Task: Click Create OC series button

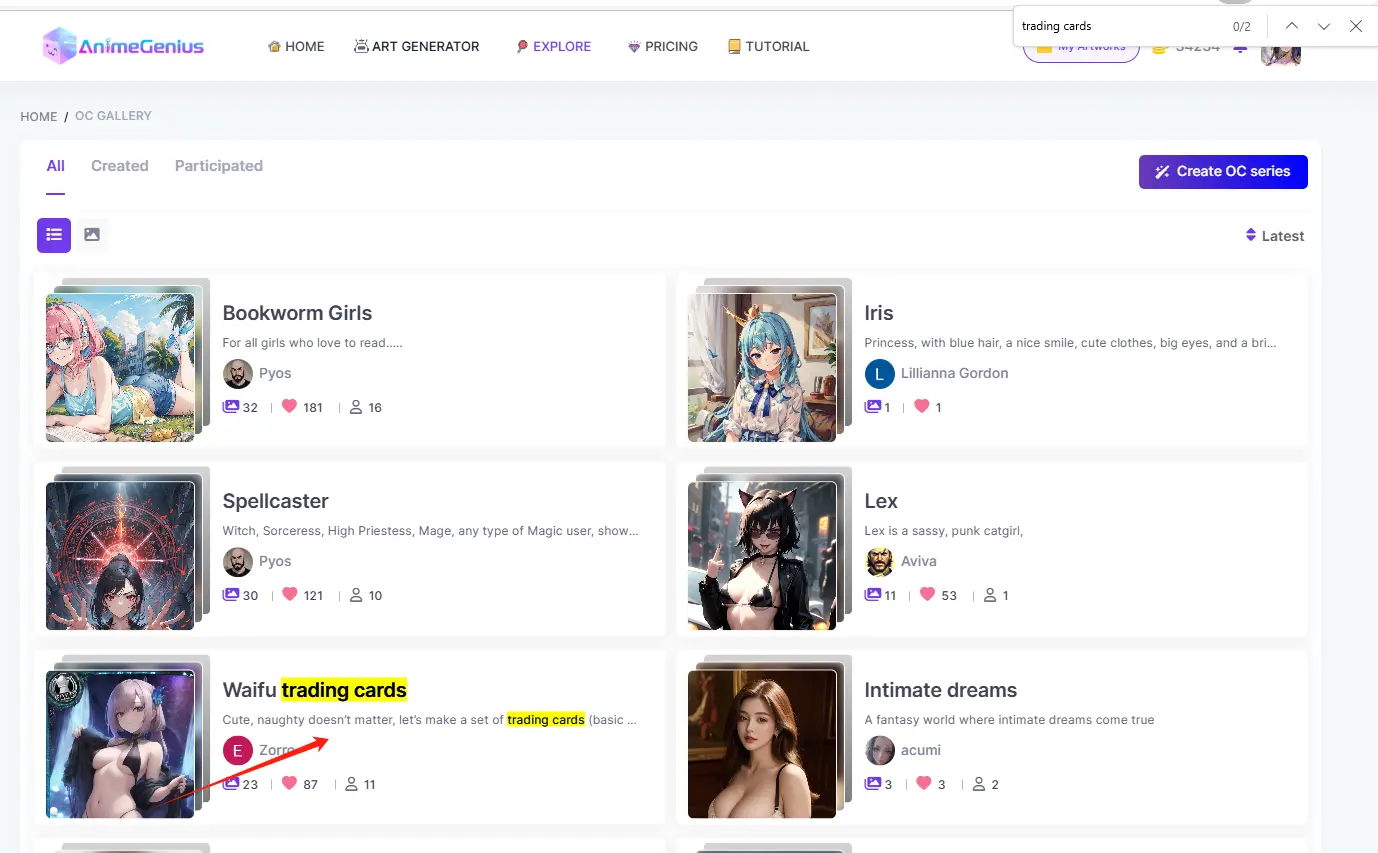Action: (1222, 171)
